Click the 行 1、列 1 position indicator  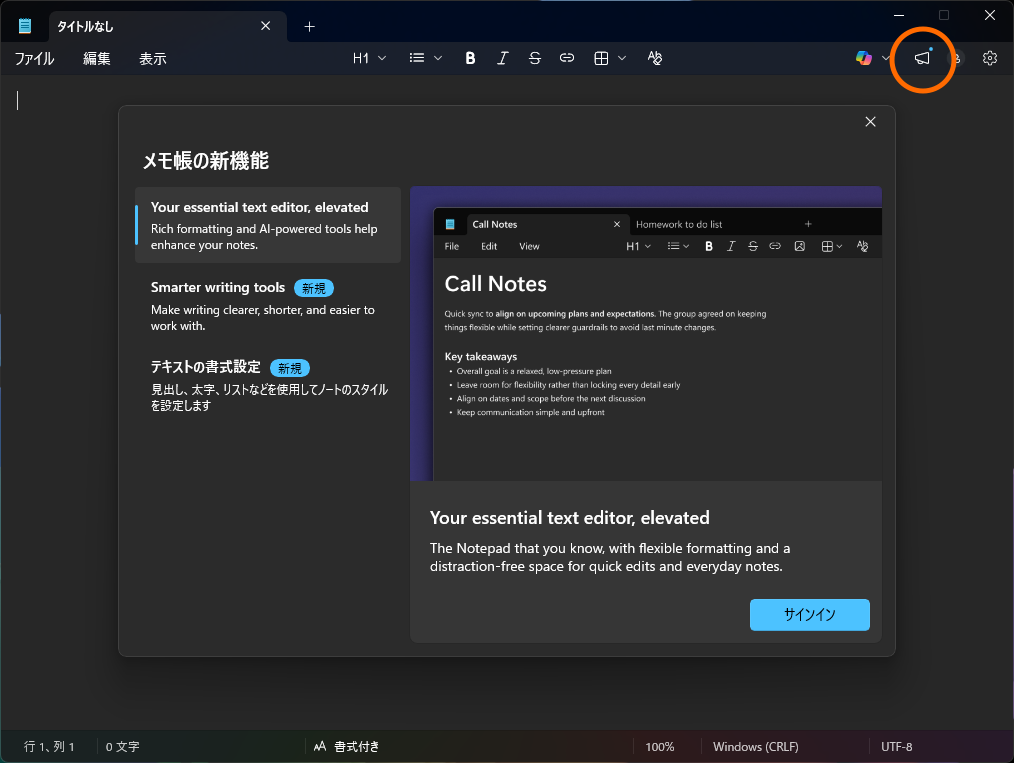coord(49,747)
